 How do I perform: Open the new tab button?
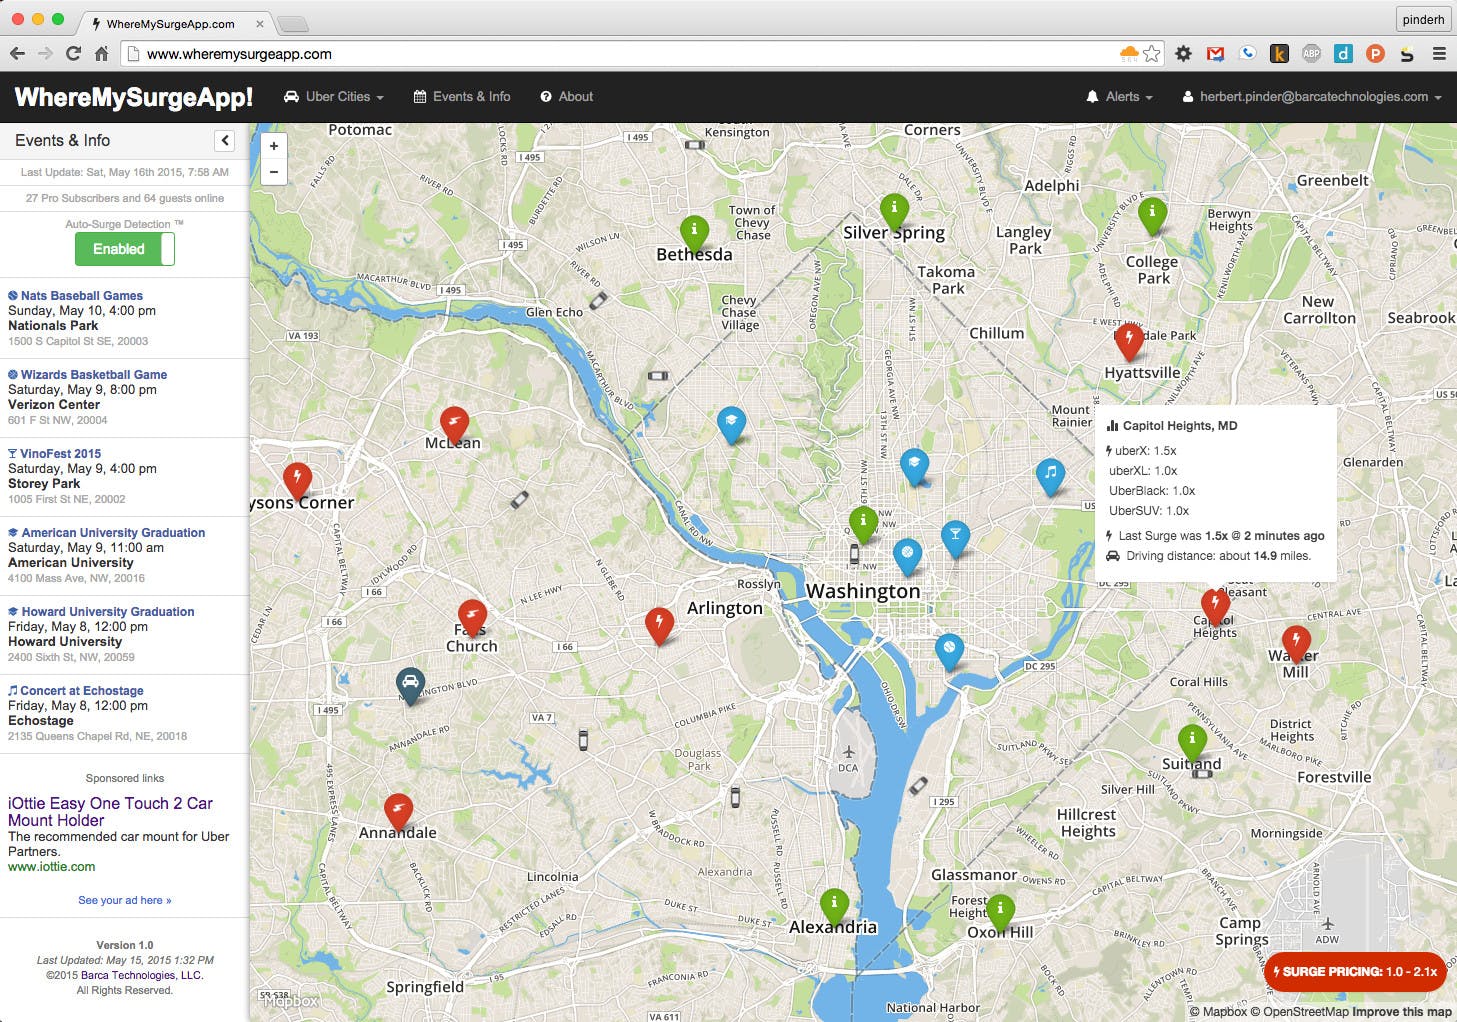point(292,24)
